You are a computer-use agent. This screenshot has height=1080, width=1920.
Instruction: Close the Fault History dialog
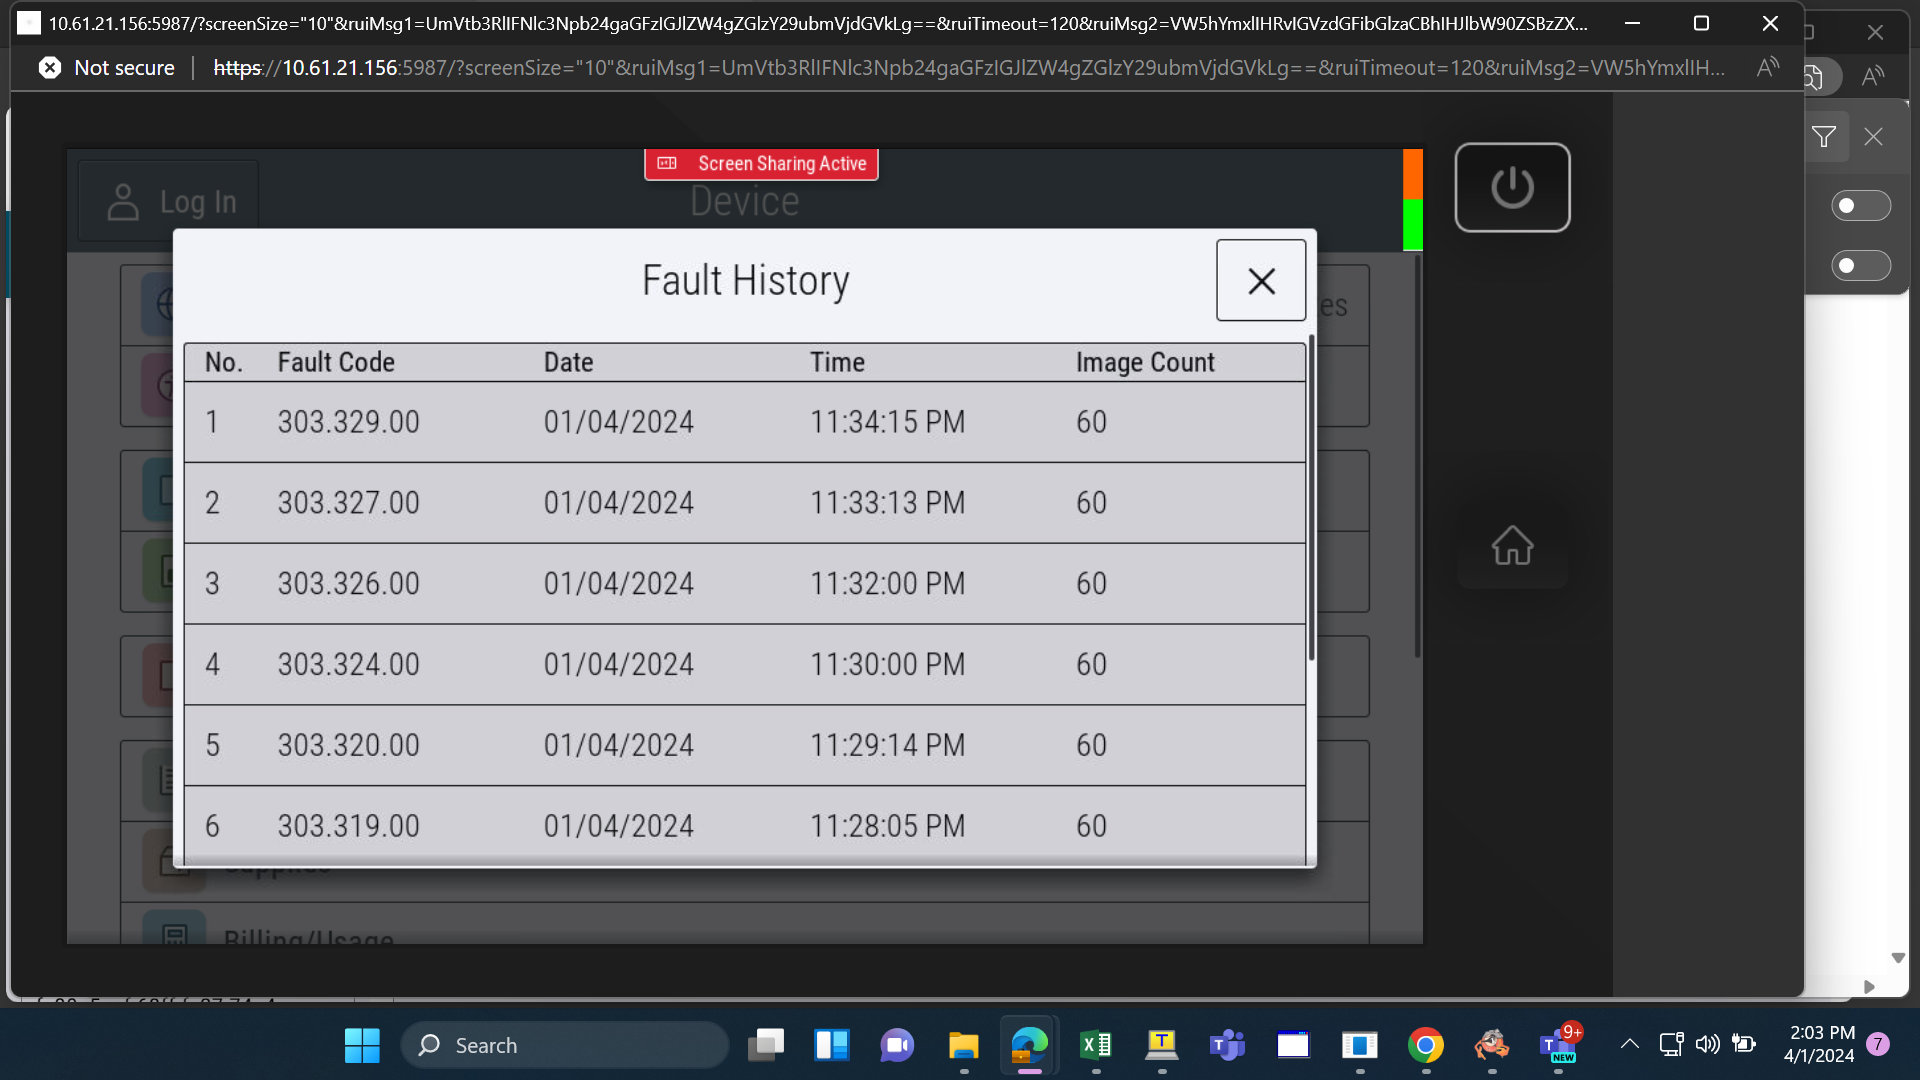[1261, 281]
